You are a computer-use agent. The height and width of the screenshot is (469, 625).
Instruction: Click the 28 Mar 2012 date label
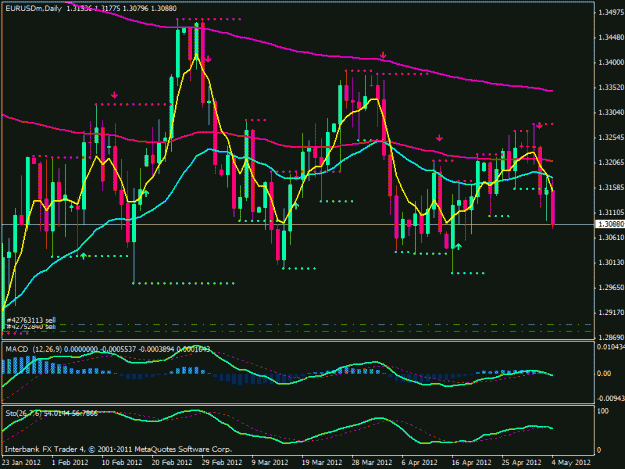click(x=372, y=463)
